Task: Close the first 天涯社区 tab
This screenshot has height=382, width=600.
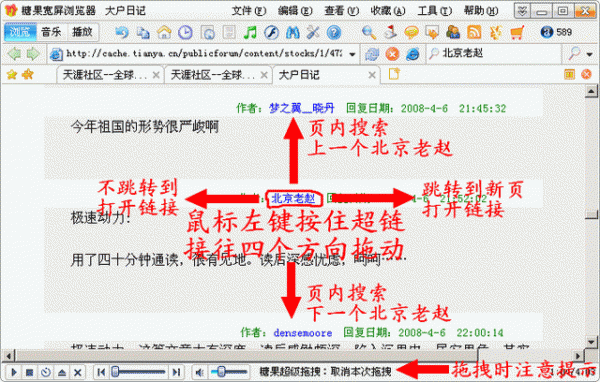Action: 156,75
